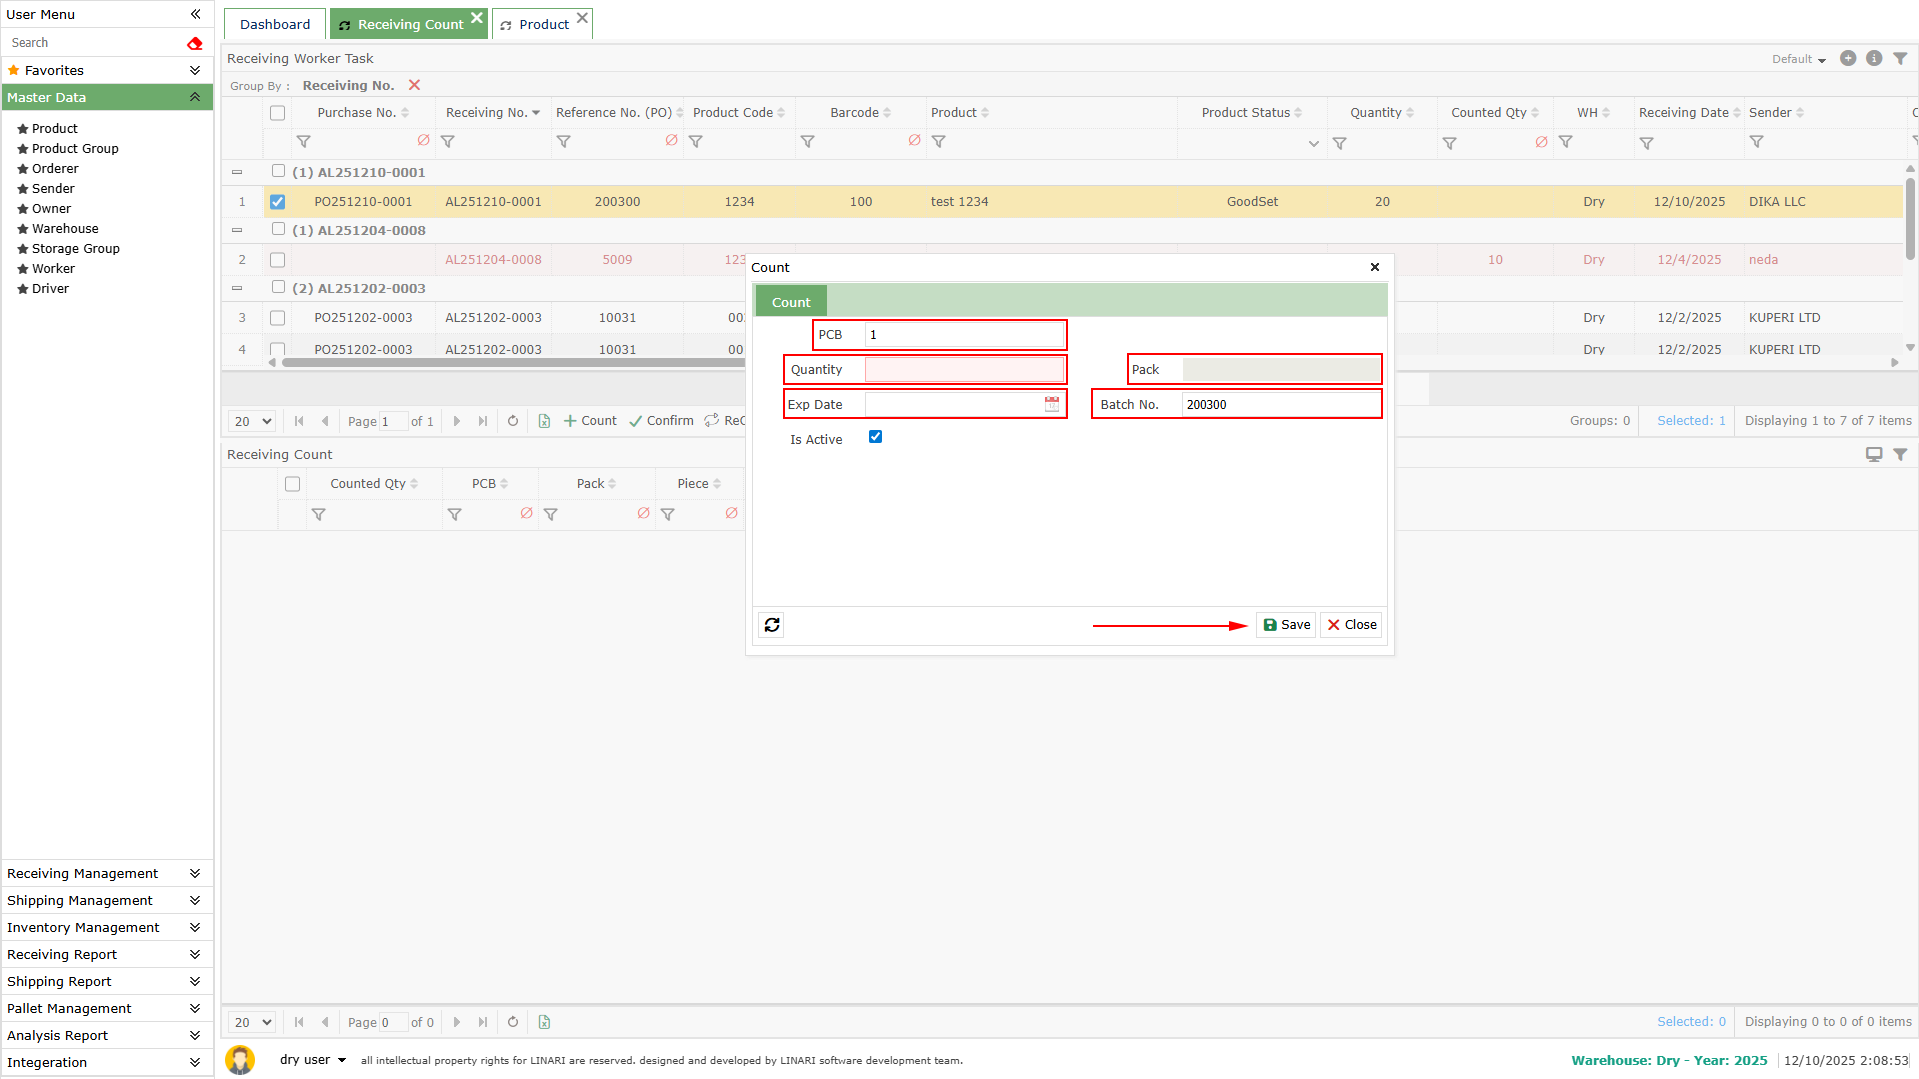Screen dimensions: 1919x1079
Task: Click the red eraser icon beside Search
Action: (194, 43)
